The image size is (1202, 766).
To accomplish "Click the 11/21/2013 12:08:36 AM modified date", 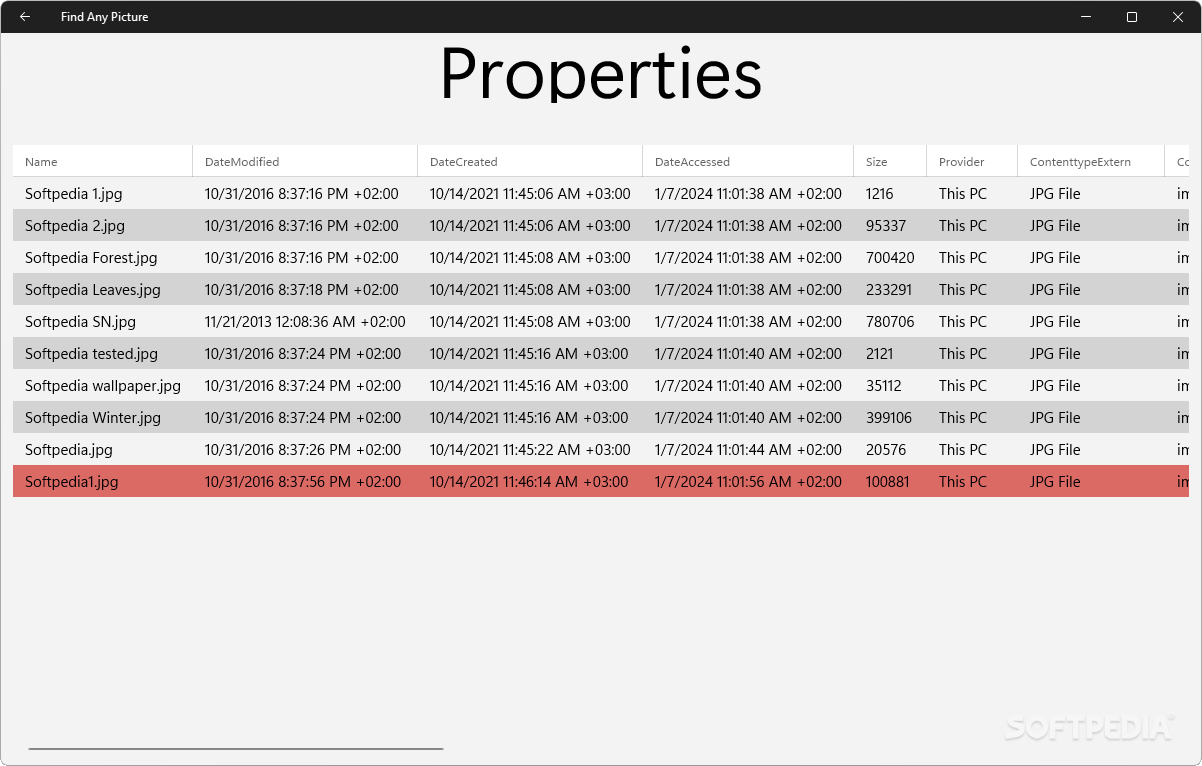I will pyautogui.click(x=305, y=322).
